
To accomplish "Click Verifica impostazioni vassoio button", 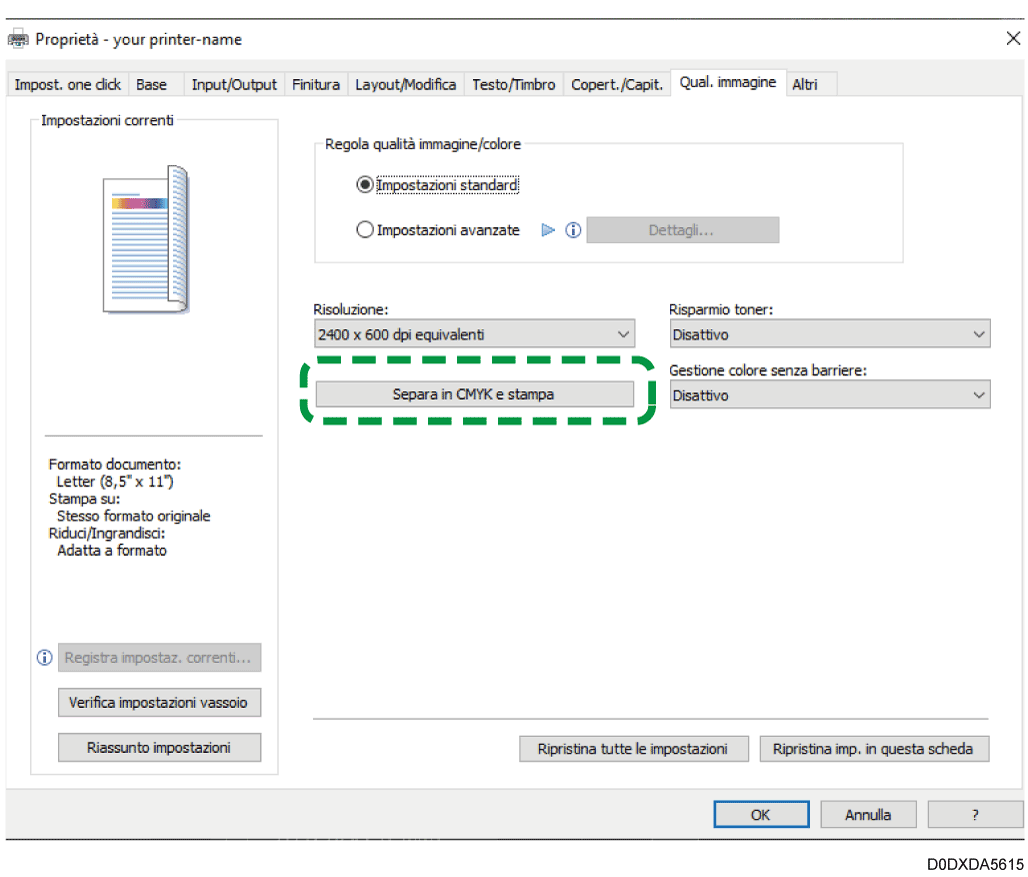I will coord(159,703).
